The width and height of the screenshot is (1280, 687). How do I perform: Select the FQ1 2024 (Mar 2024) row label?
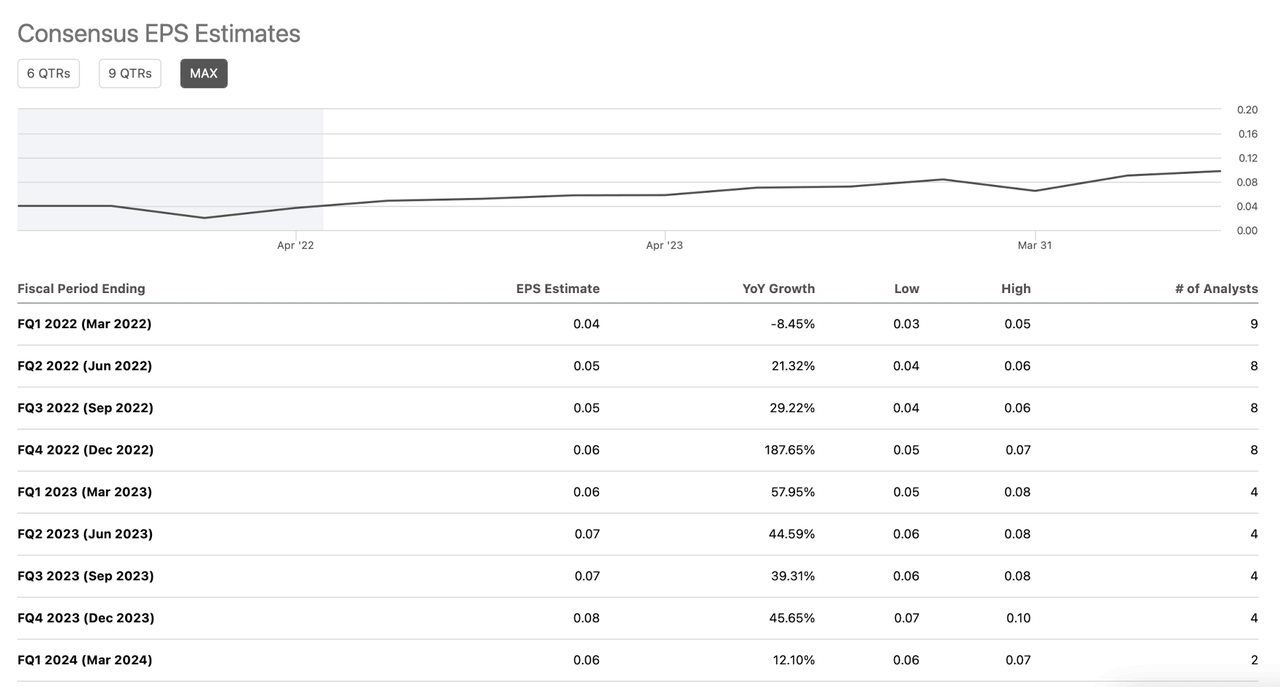(x=85, y=660)
